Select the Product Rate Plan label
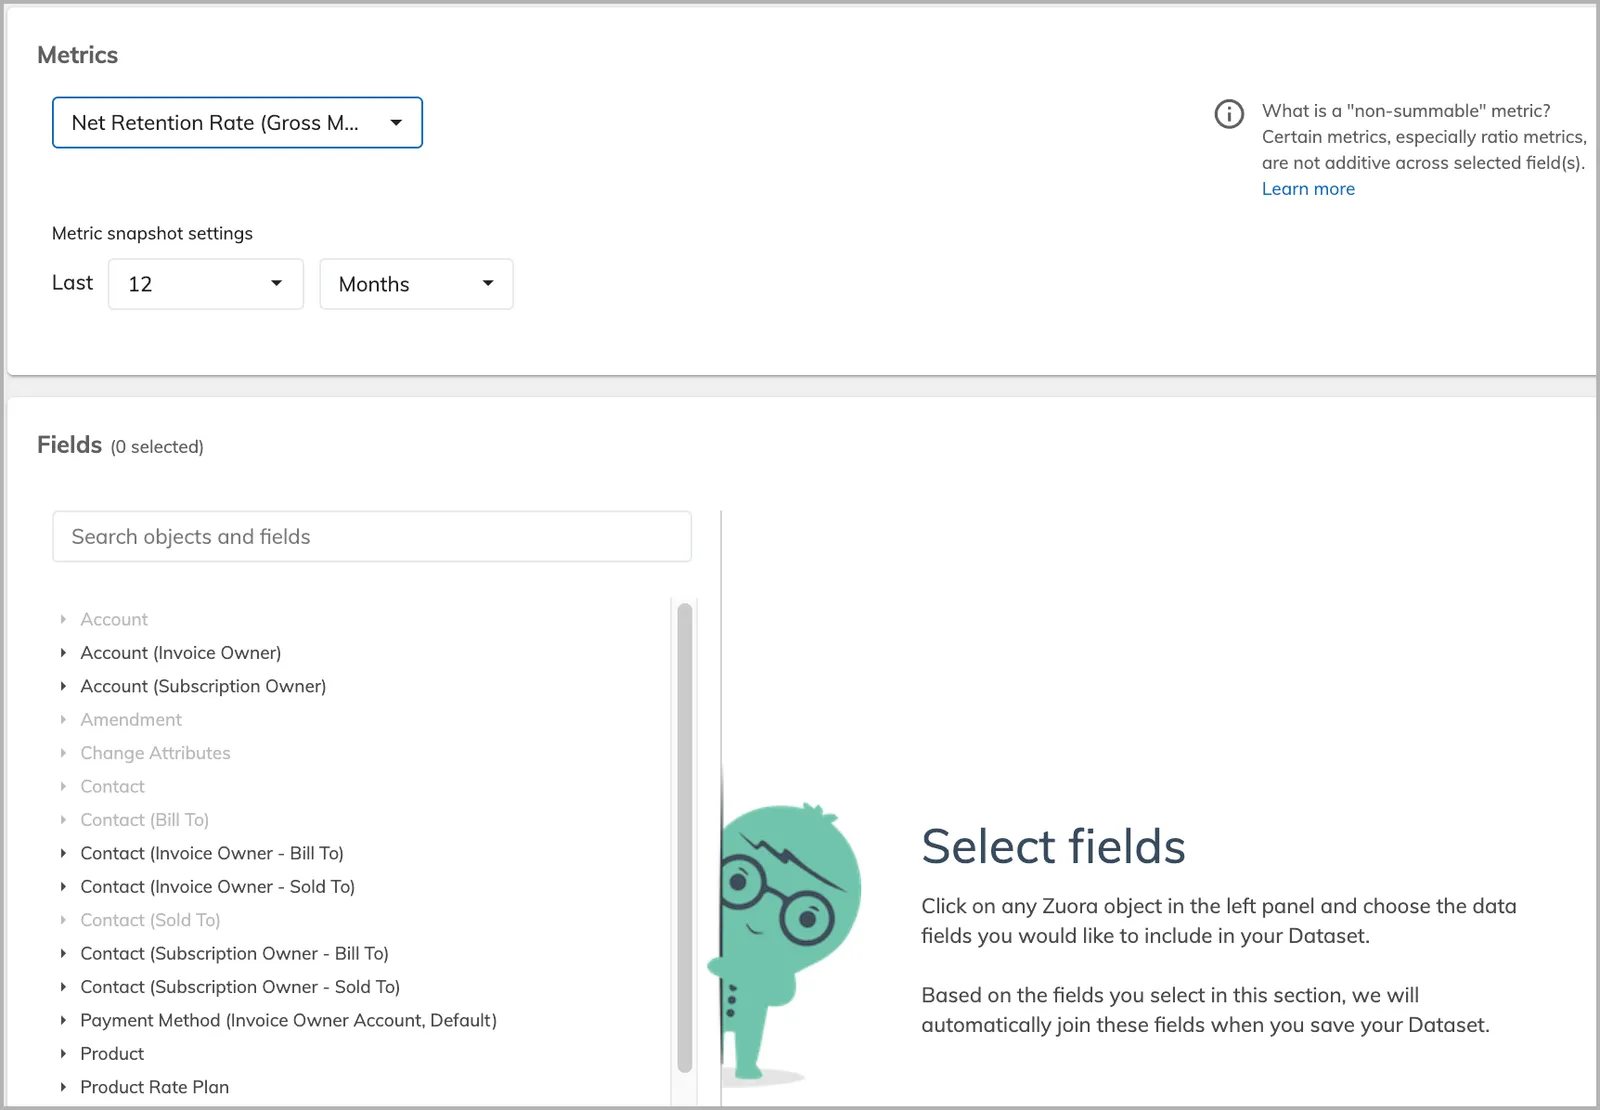Image resolution: width=1600 pixels, height=1110 pixels. [x=154, y=1087]
